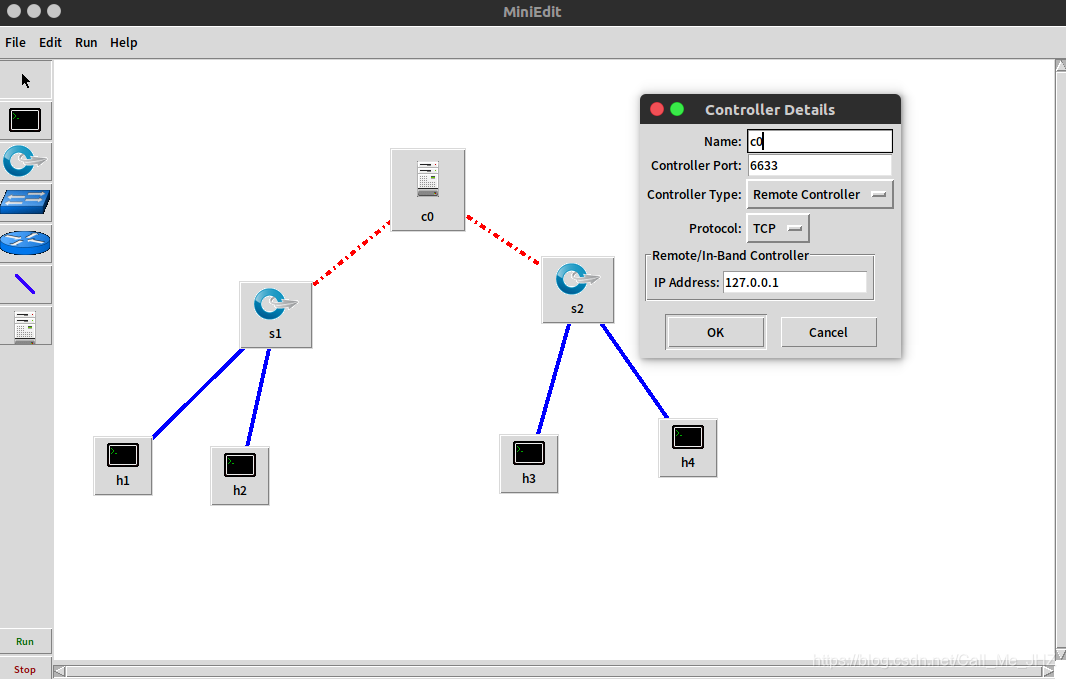Click the horizontal scrollbar left arrow
This screenshot has height=679, width=1066.
coord(60,672)
